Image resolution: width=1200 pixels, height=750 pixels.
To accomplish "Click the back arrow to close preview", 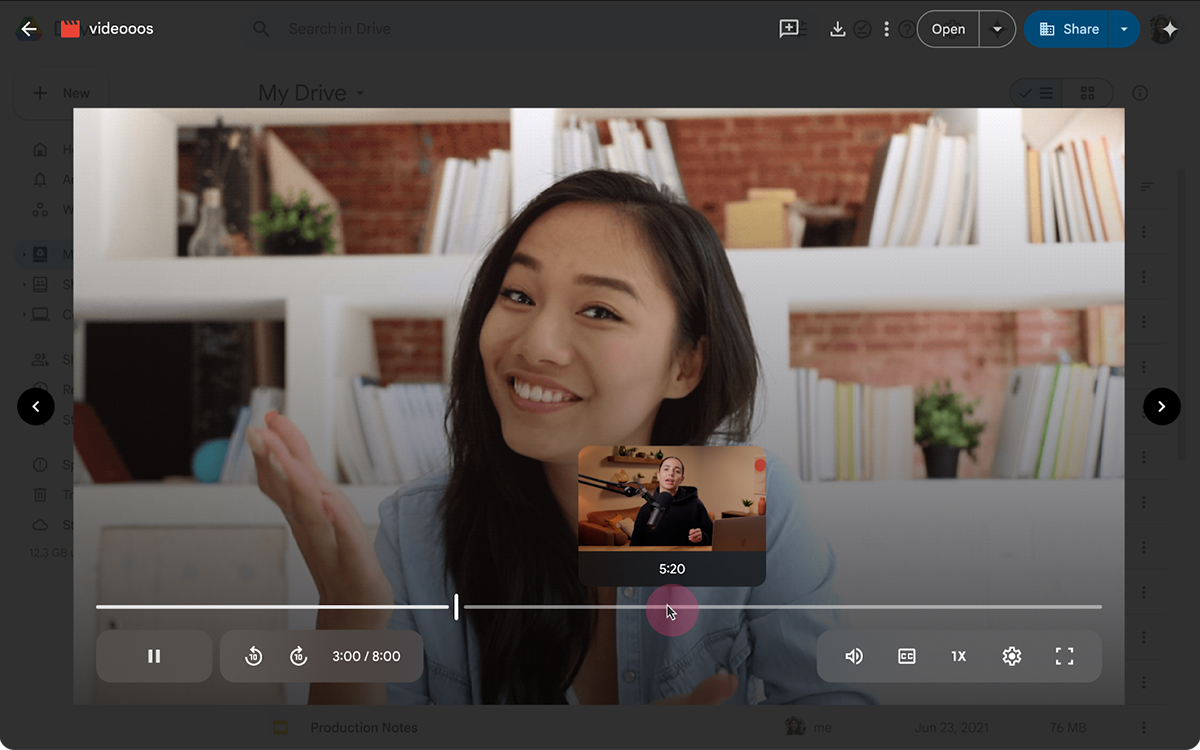I will click(29, 29).
